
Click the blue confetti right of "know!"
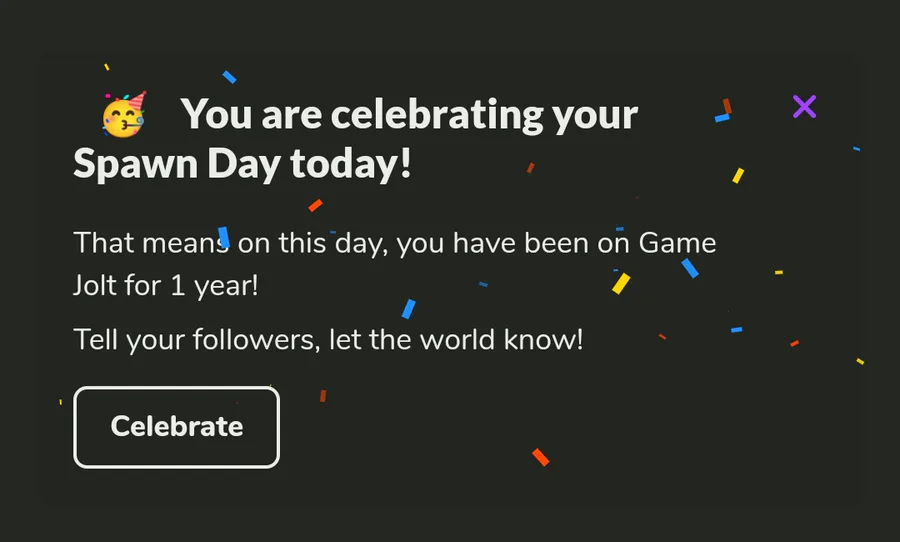coord(736,329)
